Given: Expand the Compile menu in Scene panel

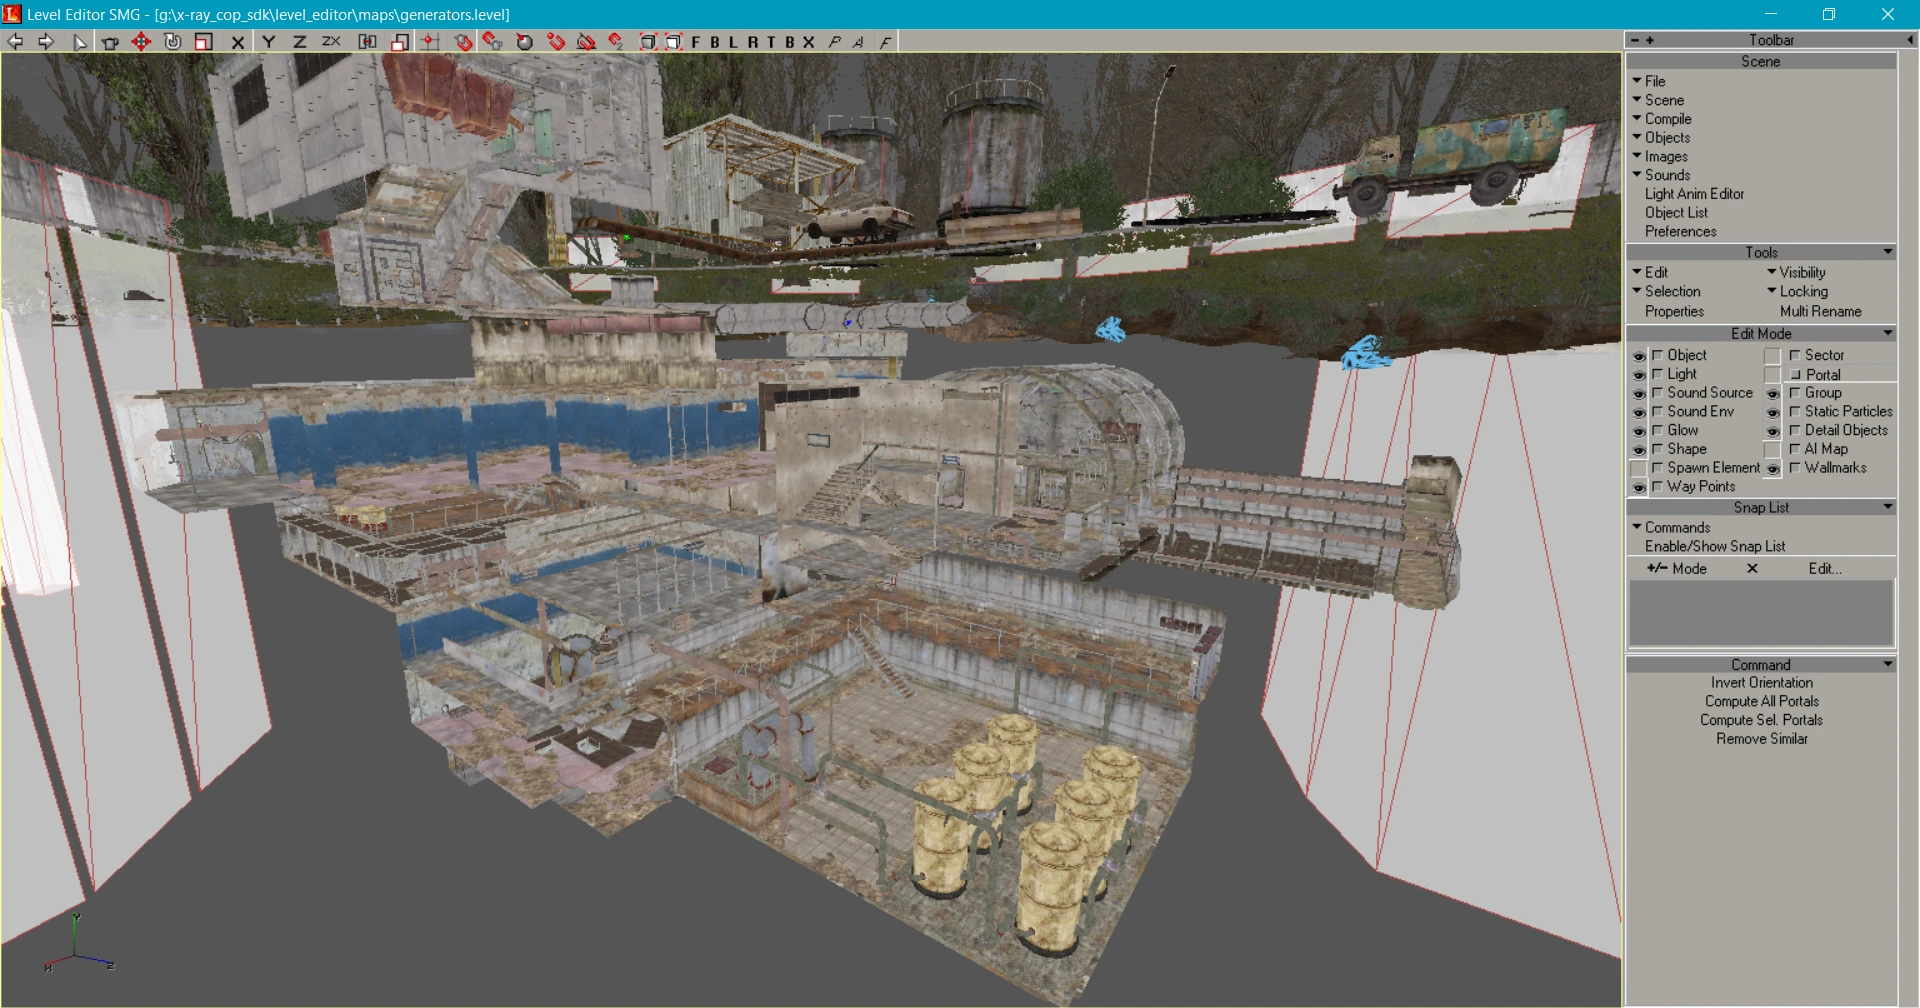Looking at the screenshot, I should coord(1667,119).
